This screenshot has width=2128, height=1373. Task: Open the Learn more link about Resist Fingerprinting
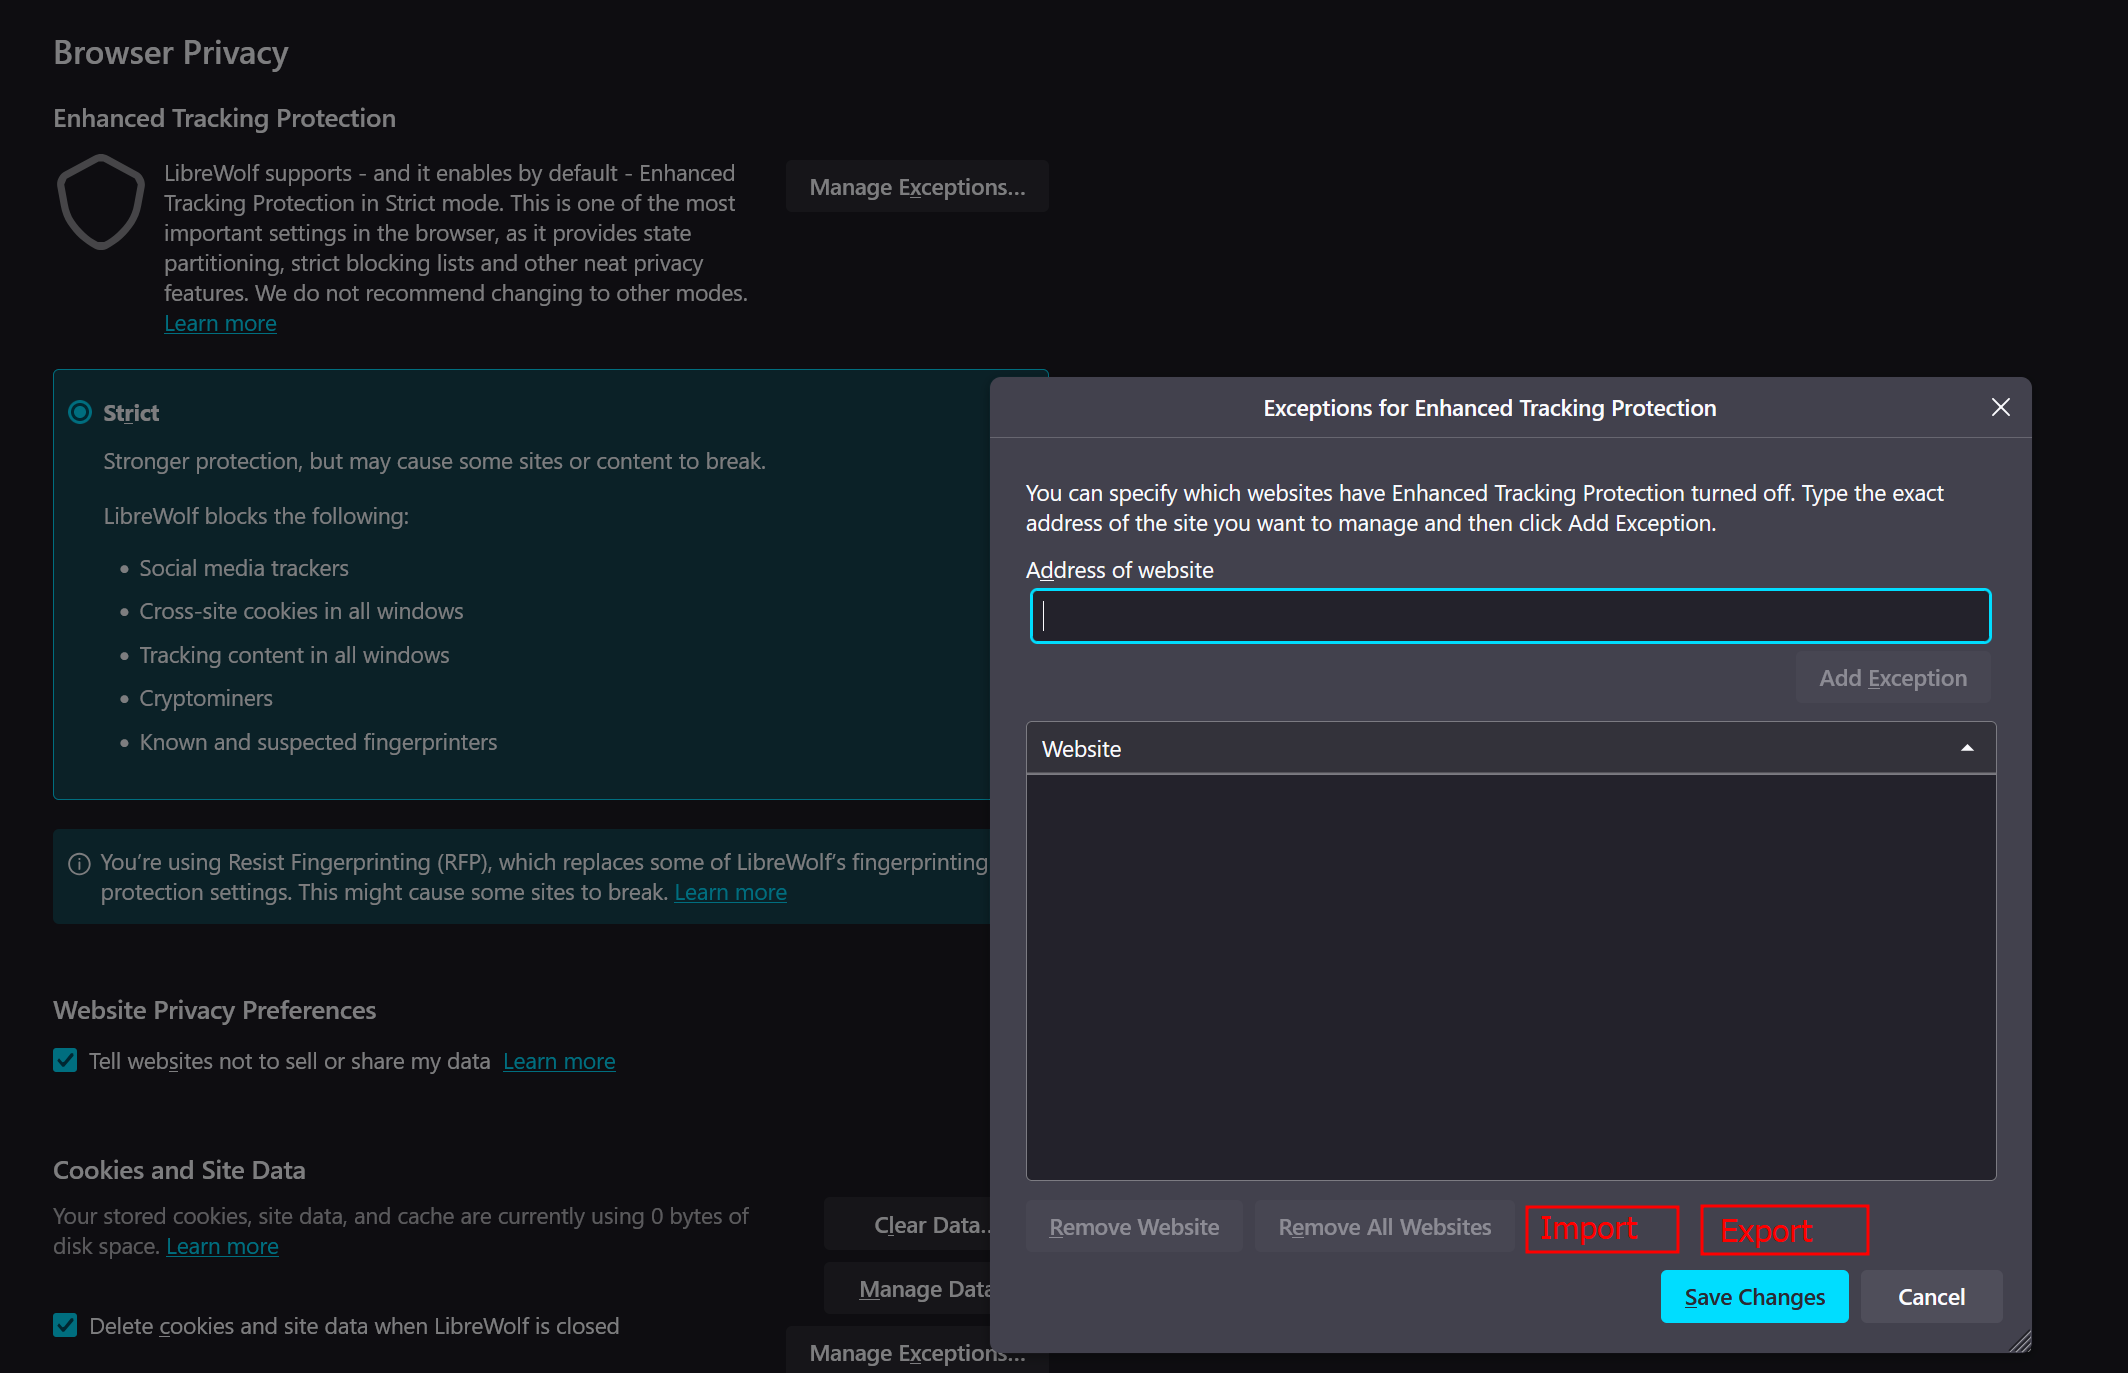(x=730, y=892)
